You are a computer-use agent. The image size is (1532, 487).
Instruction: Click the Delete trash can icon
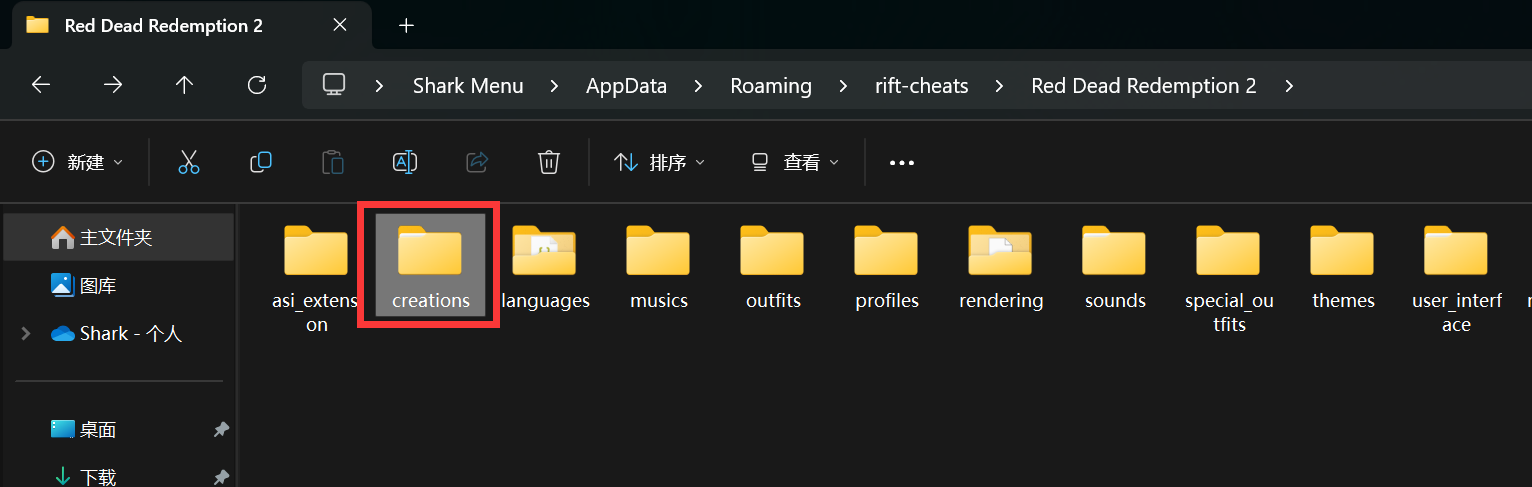click(548, 162)
